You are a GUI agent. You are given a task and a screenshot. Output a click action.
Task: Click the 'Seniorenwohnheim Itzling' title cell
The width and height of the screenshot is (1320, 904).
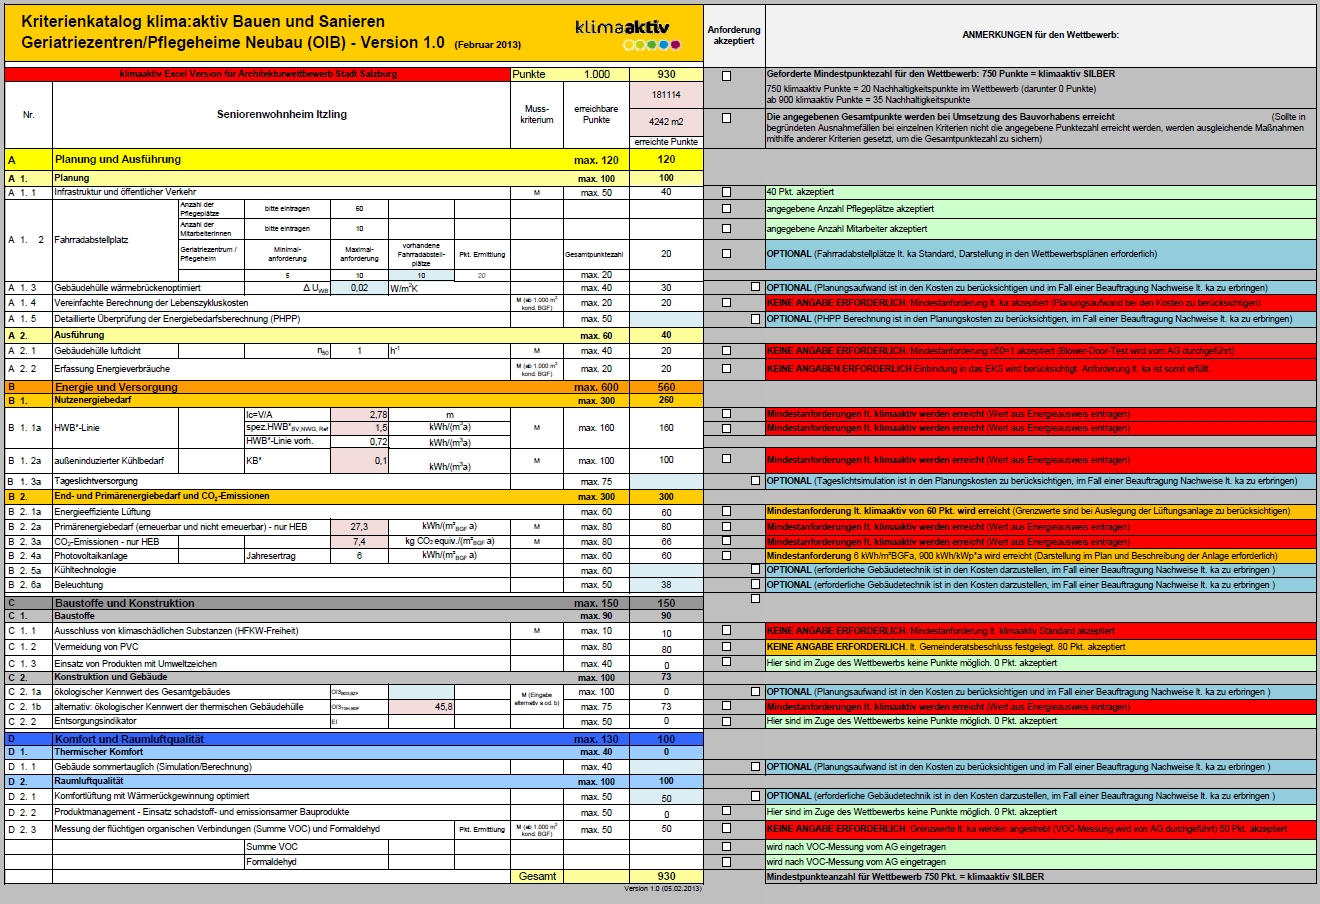[x=282, y=115]
